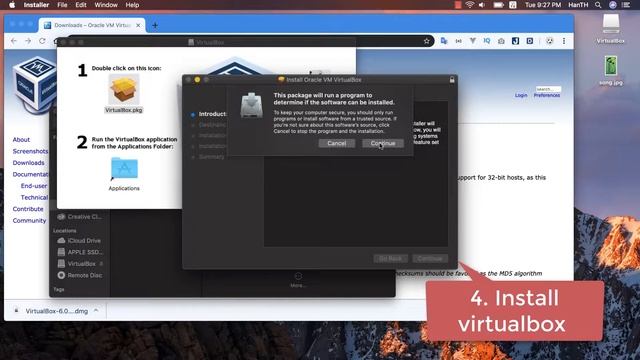The image size is (640, 360).
Task: Click the HanTH user name in menu bar
Action: pos(578,5)
